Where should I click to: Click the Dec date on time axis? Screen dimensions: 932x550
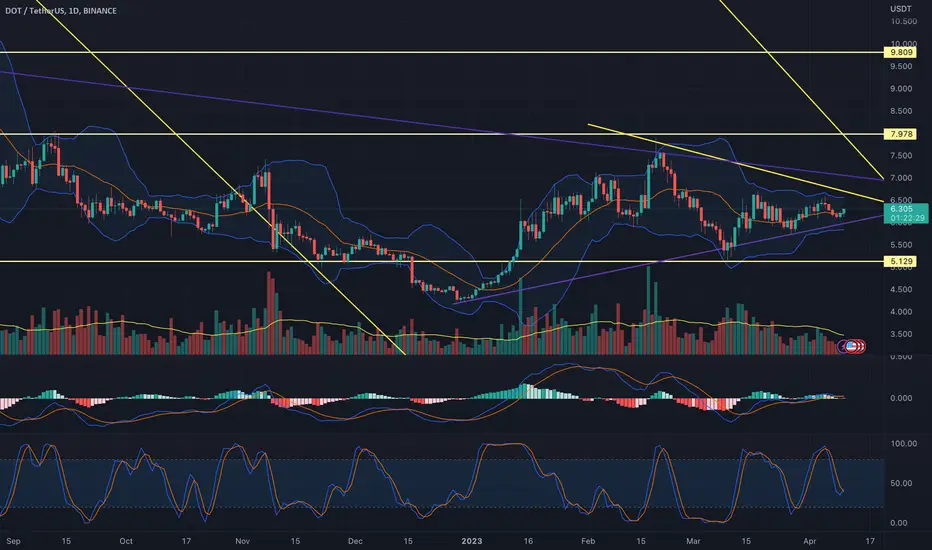pyautogui.click(x=355, y=541)
